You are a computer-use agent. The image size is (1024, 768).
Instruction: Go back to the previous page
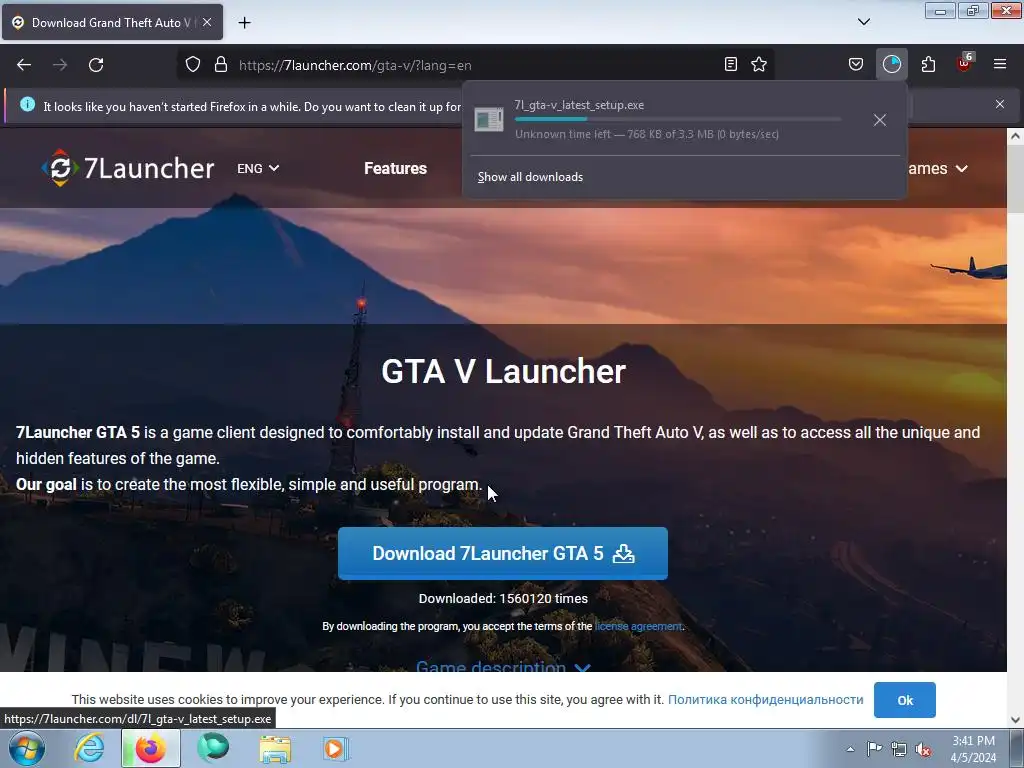[24, 65]
